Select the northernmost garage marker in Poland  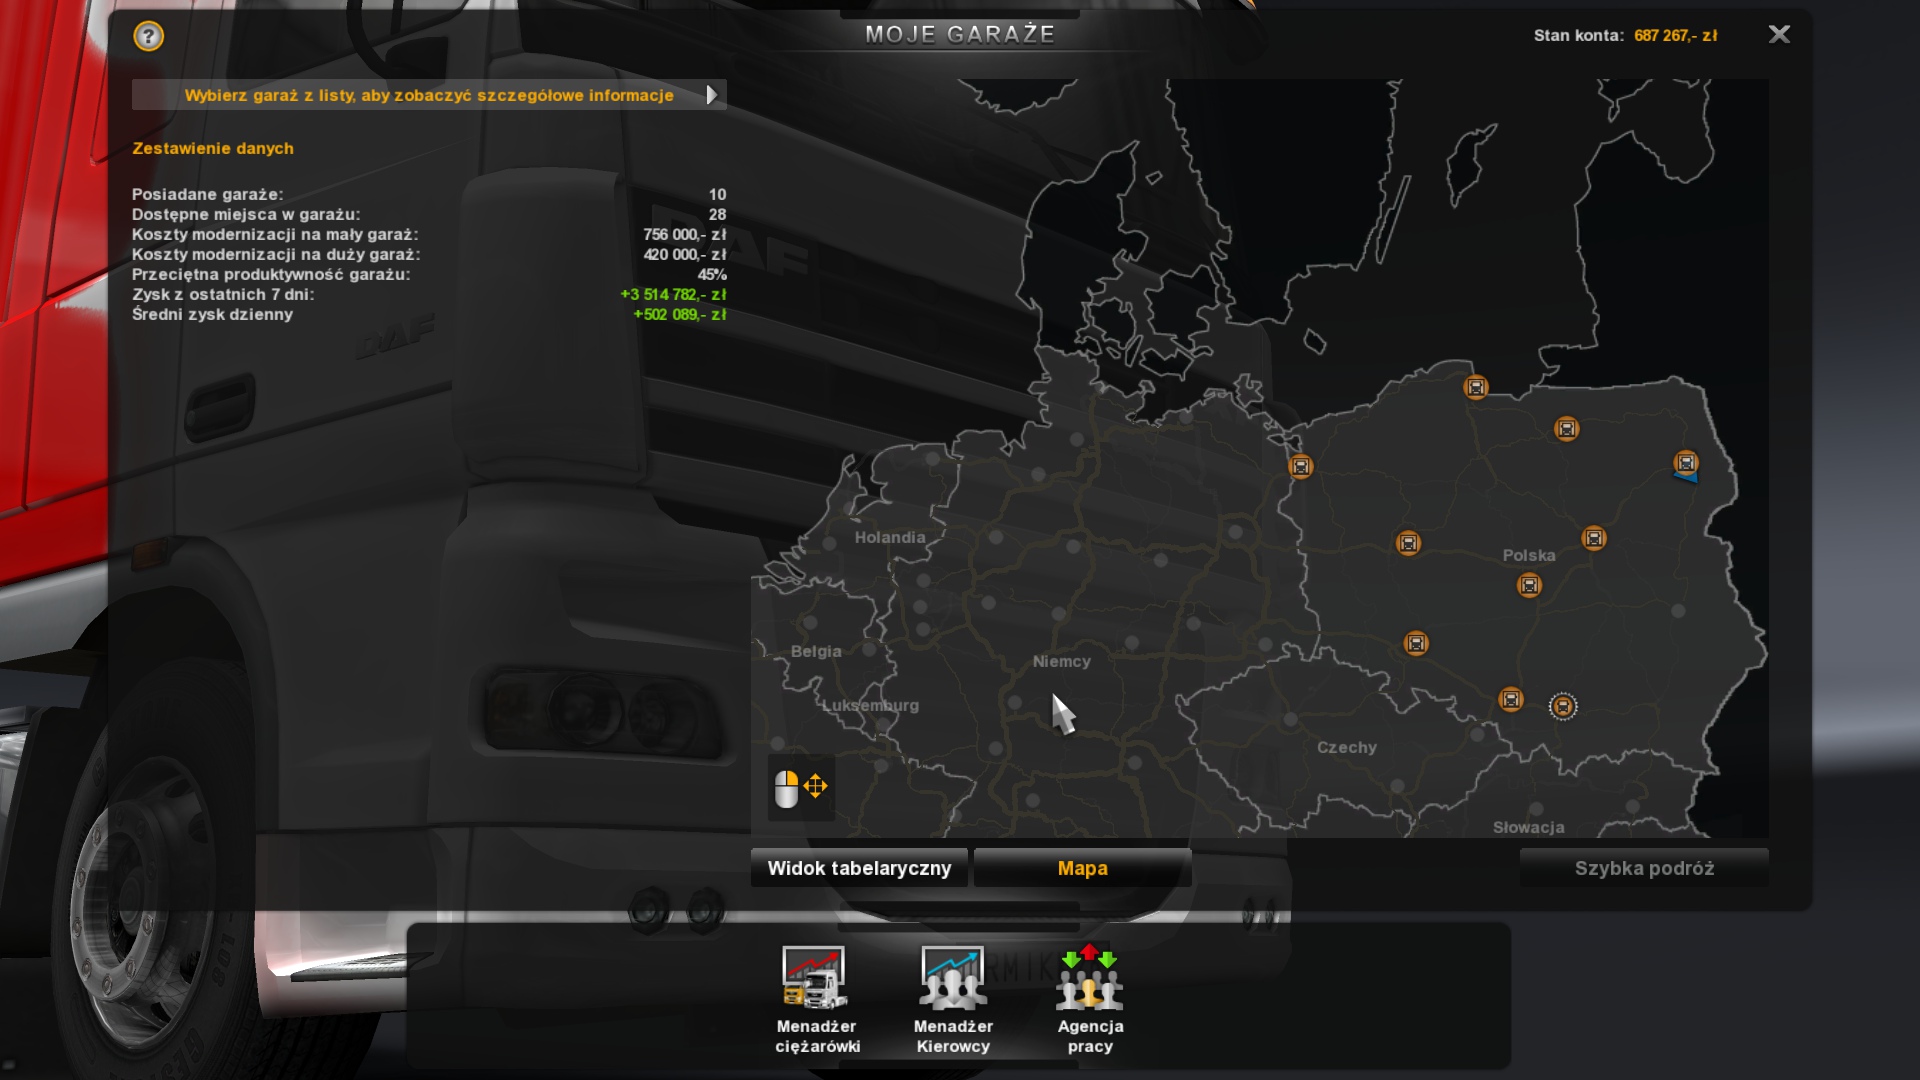coord(1476,387)
